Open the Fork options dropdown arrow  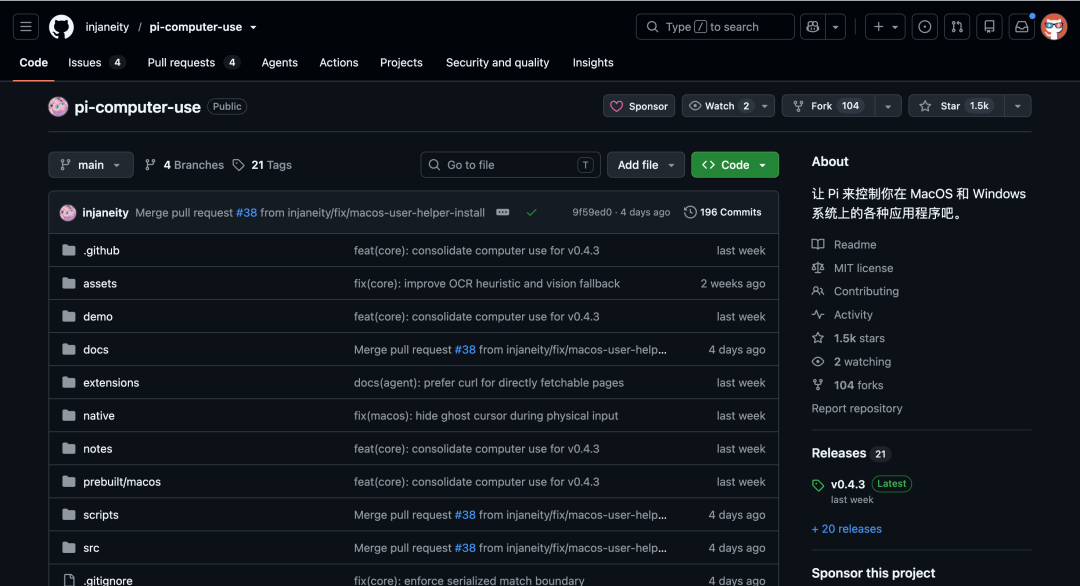tap(888, 106)
